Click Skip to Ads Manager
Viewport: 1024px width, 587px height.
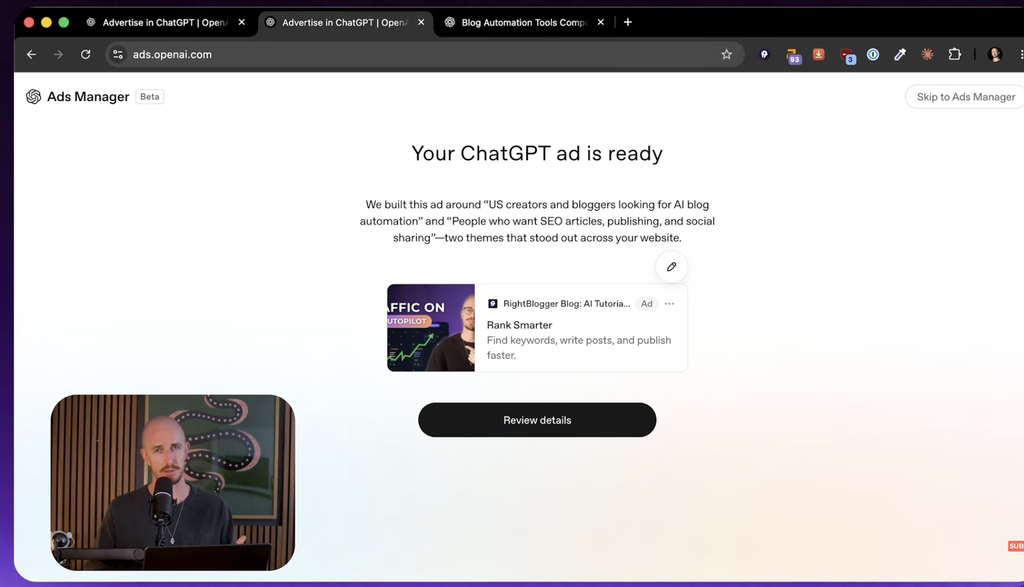(x=965, y=97)
